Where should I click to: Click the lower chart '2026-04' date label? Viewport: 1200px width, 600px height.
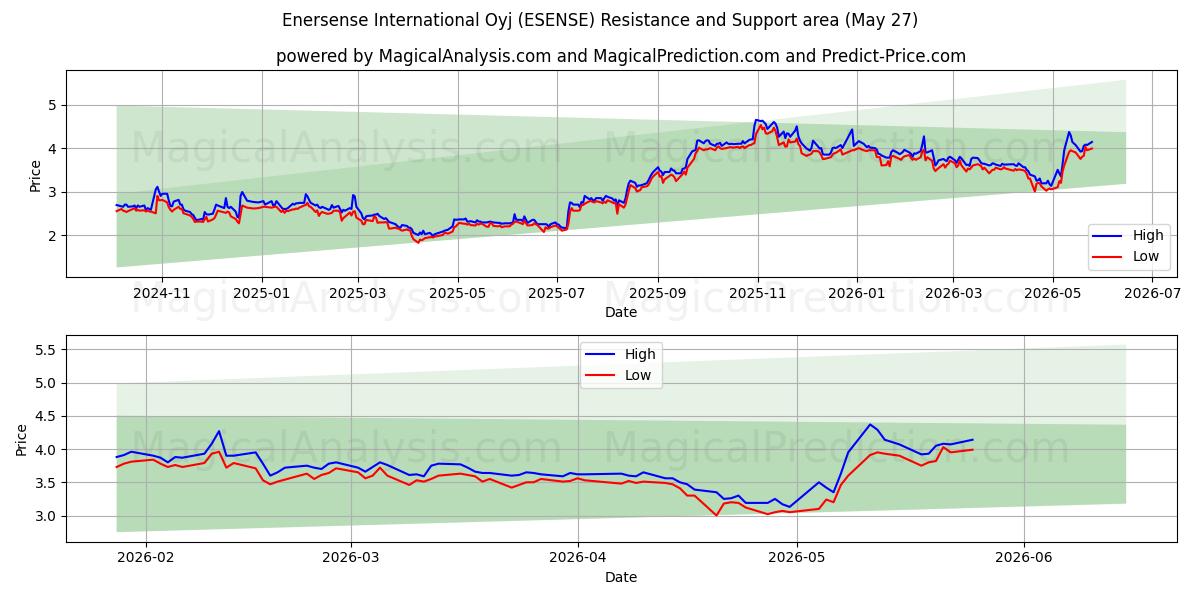point(579,559)
